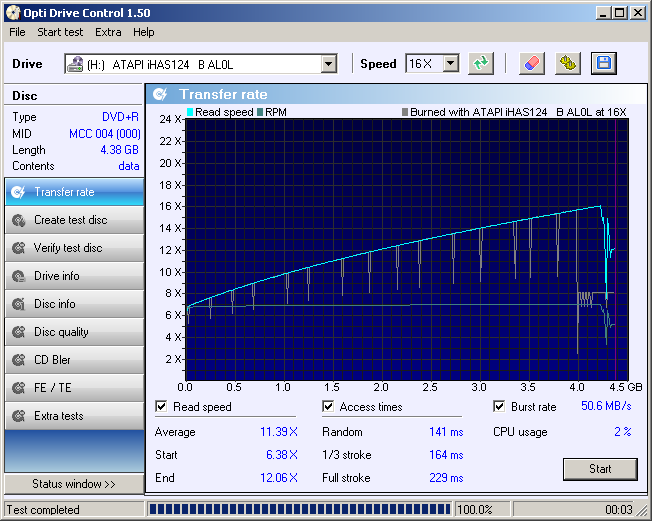
Task: Click the data Contents value
Action: point(129,166)
